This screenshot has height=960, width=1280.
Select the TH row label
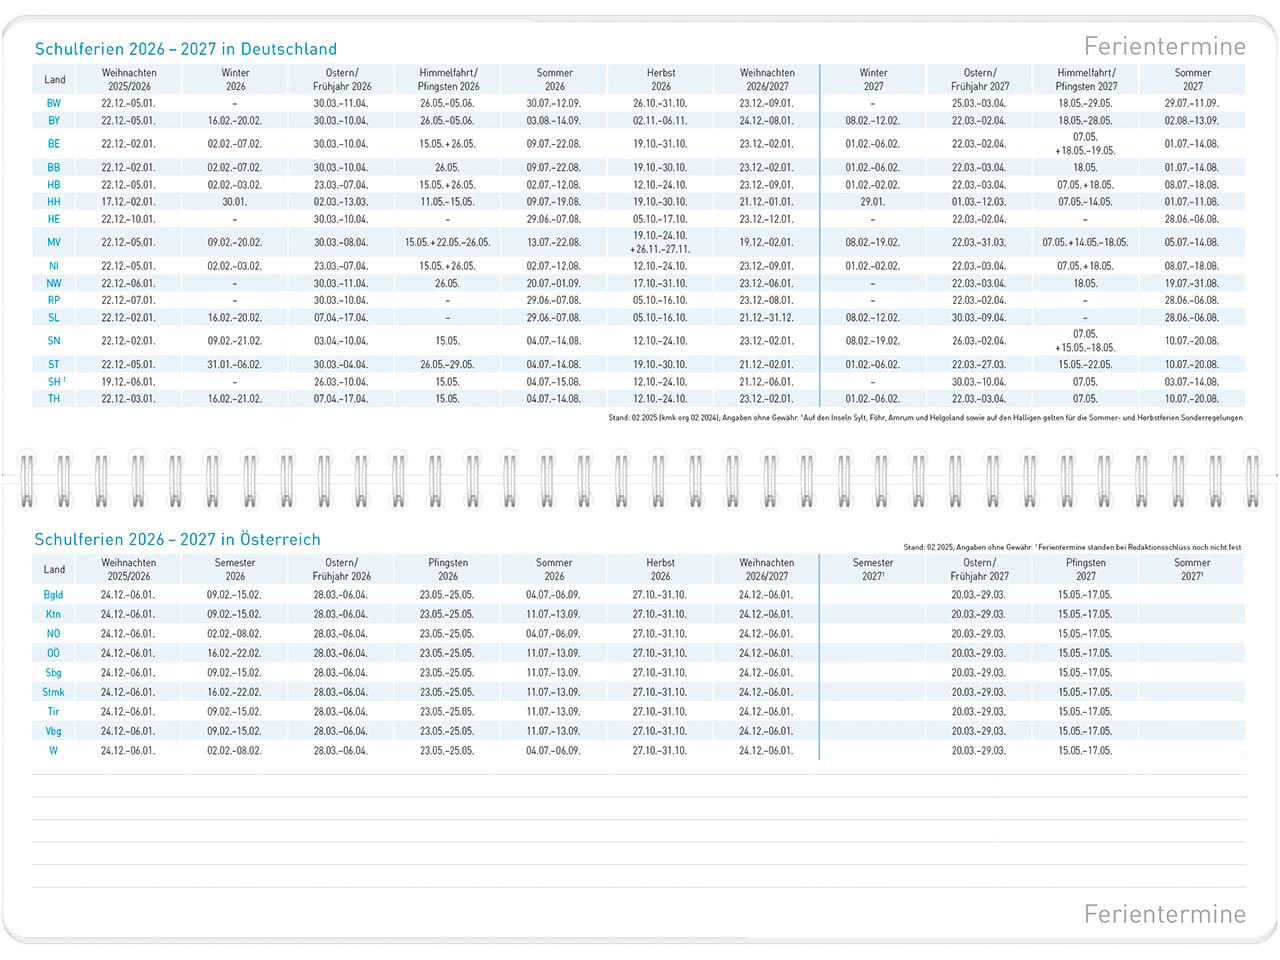click(54, 398)
